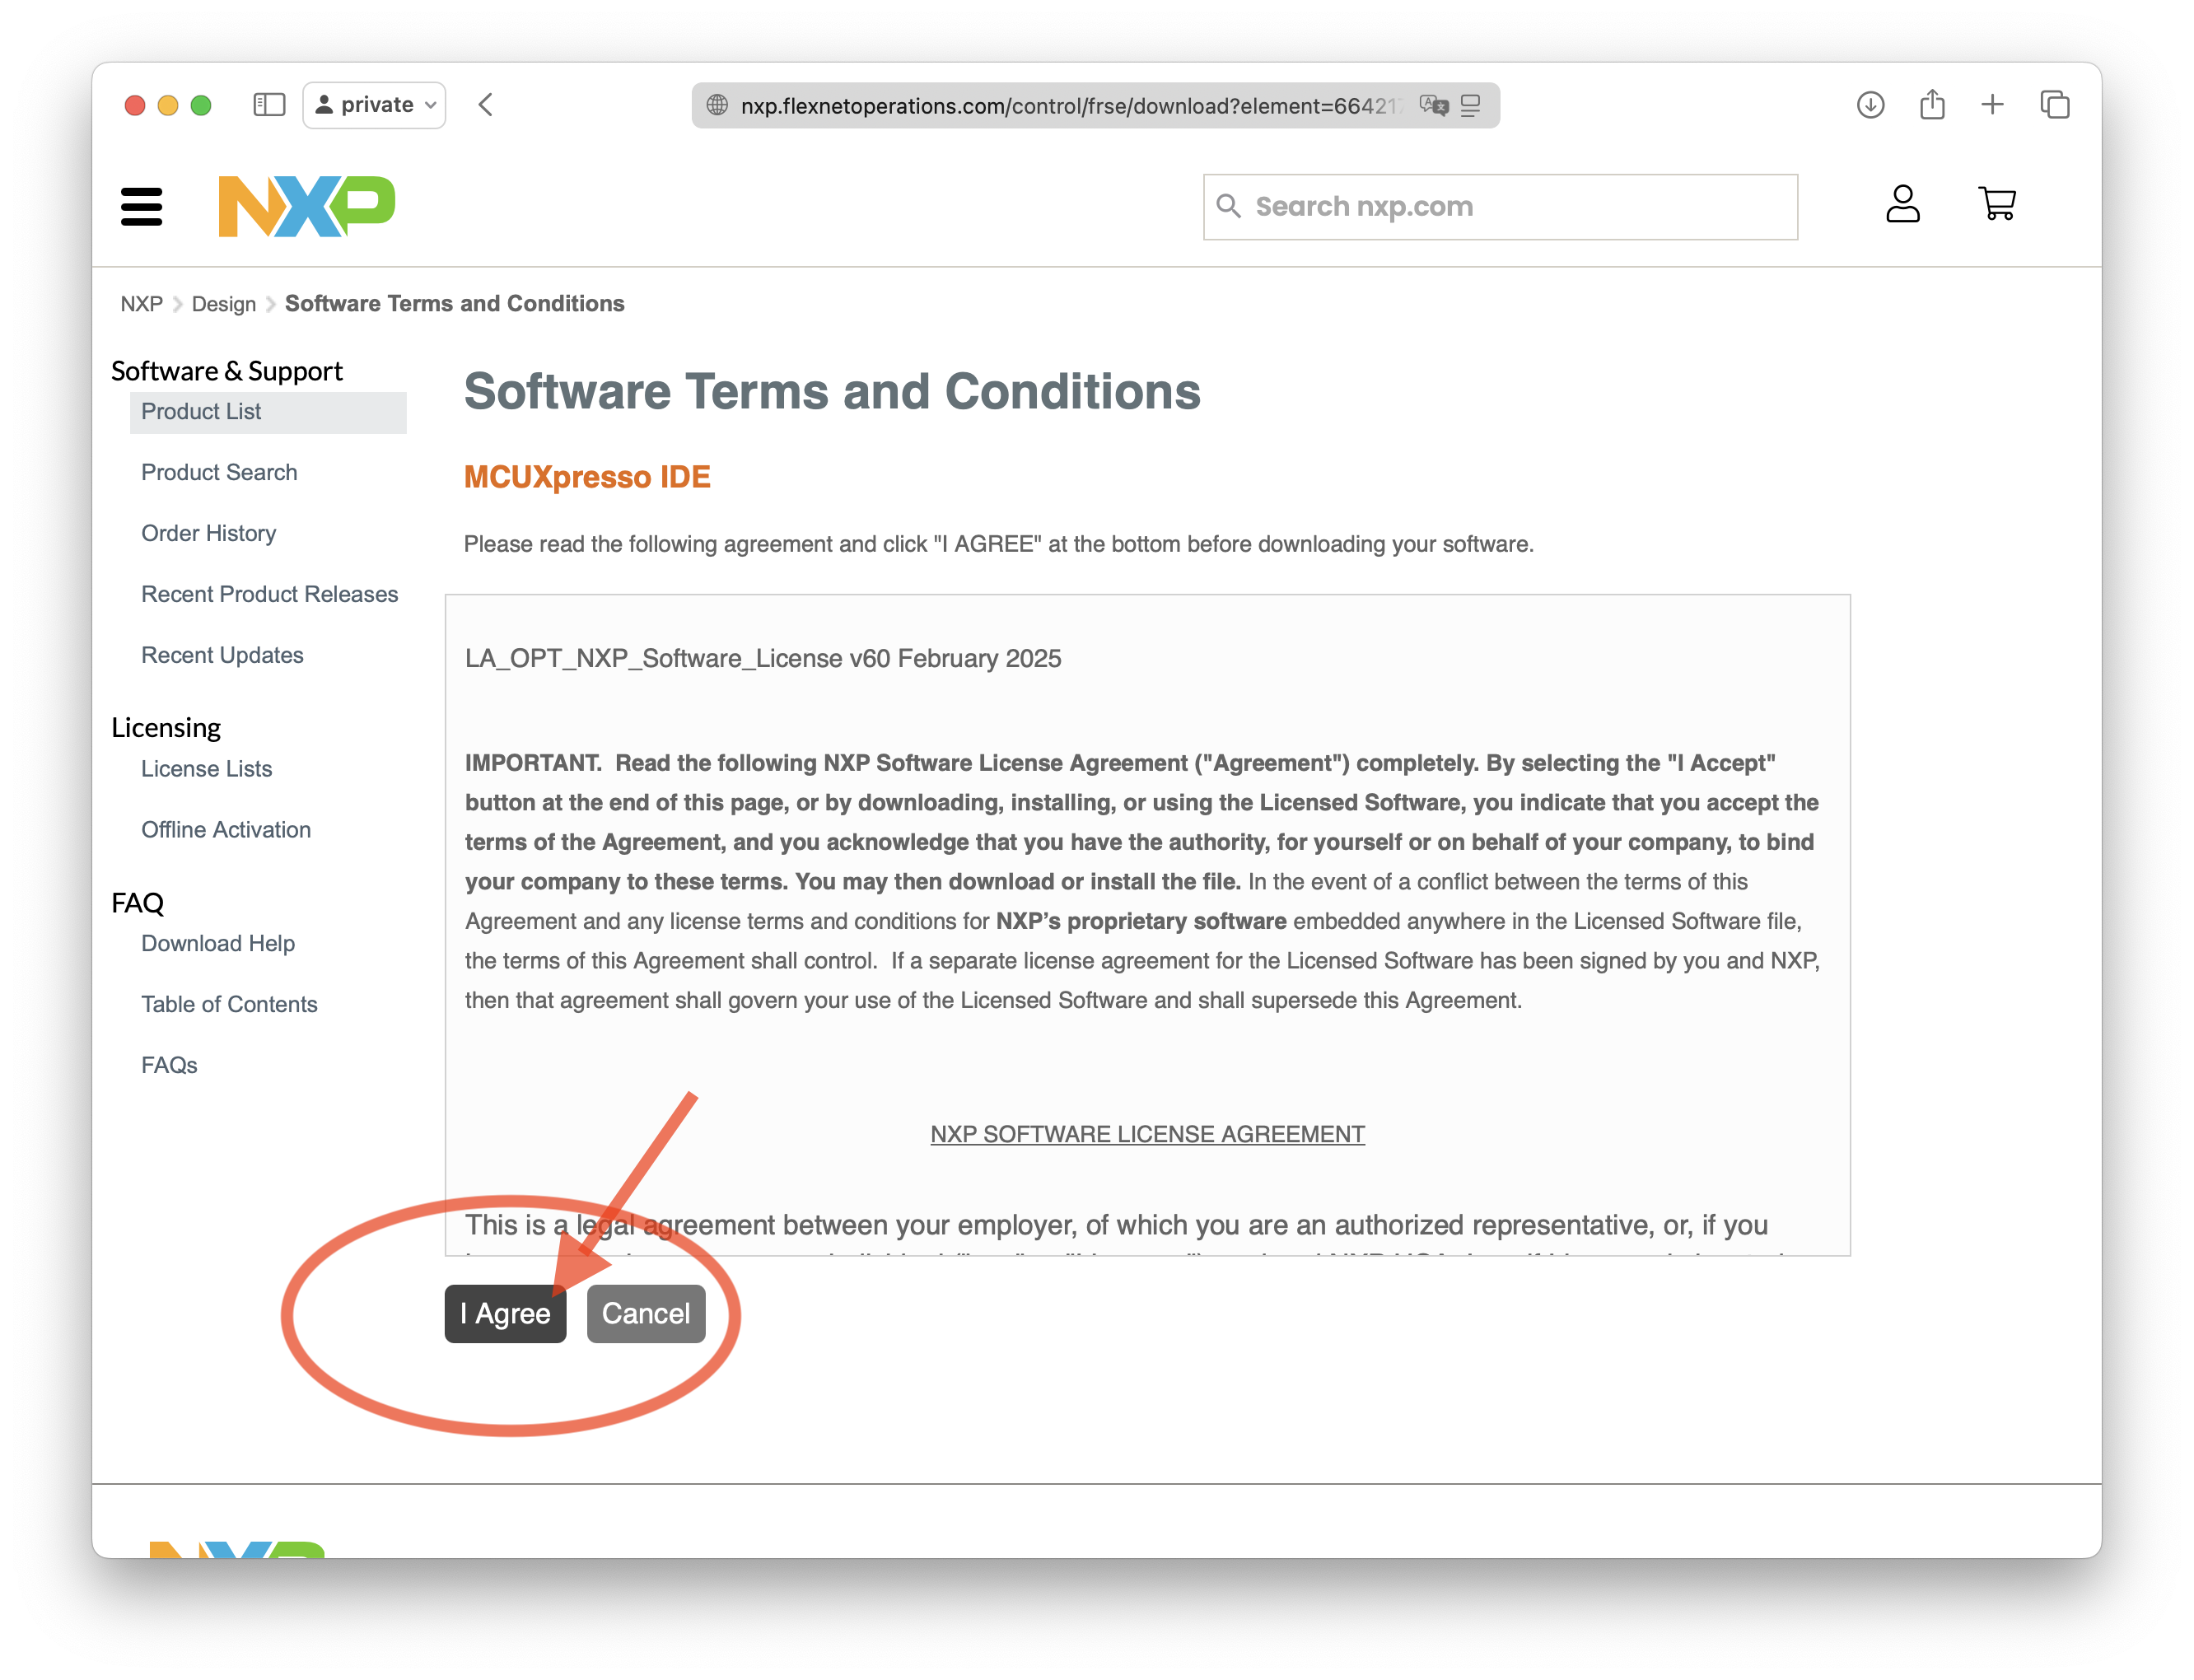The image size is (2194, 1680).
Task: Click the user account icon
Action: (x=1903, y=204)
